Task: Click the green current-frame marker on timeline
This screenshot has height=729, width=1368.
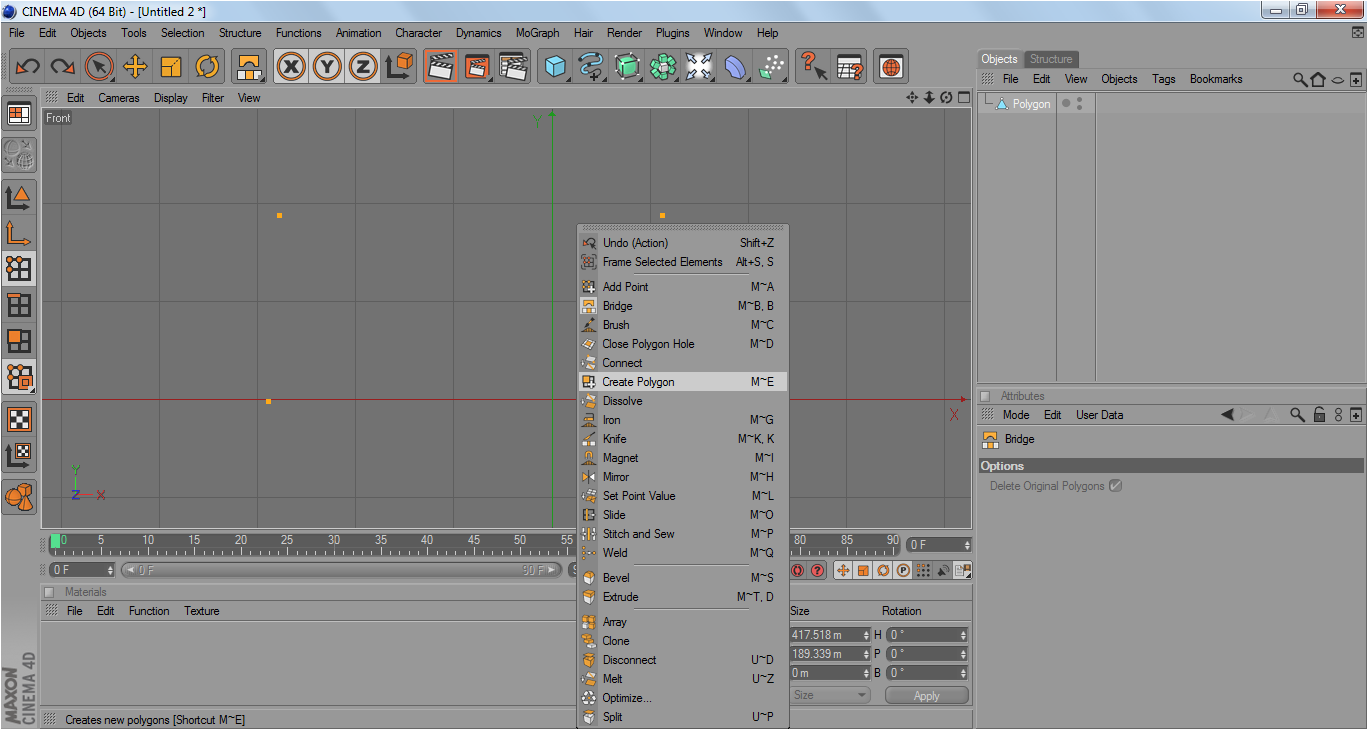Action: coord(56,542)
